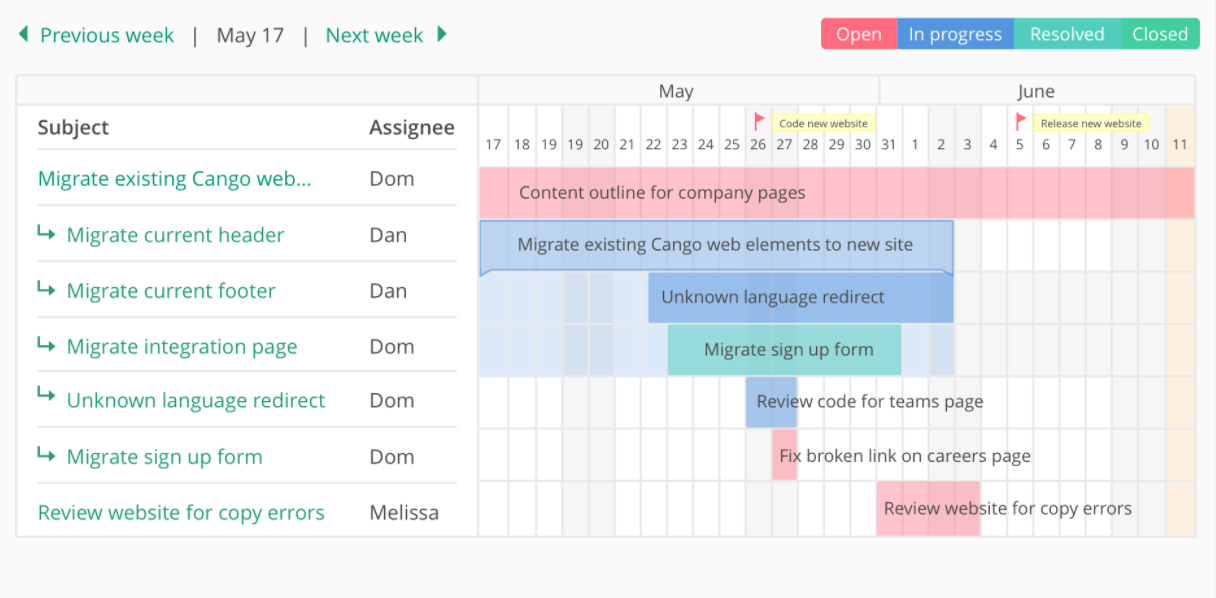Toggle the Closed status filter
Image resolution: width=1216 pixels, height=598 pixels.
pos(1159,34)
